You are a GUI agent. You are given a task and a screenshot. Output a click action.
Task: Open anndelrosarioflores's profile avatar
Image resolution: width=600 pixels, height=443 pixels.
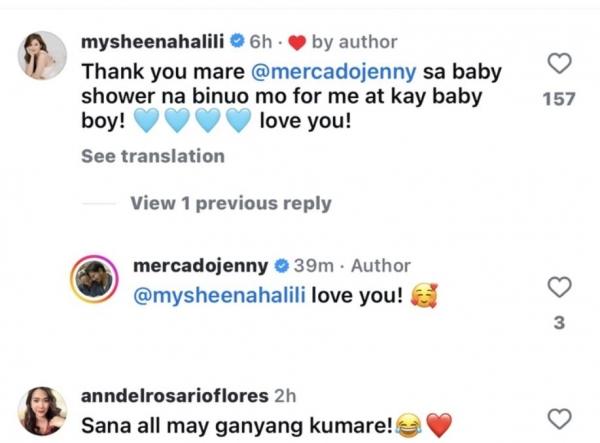pyautogui.click(x=42, y=411)
